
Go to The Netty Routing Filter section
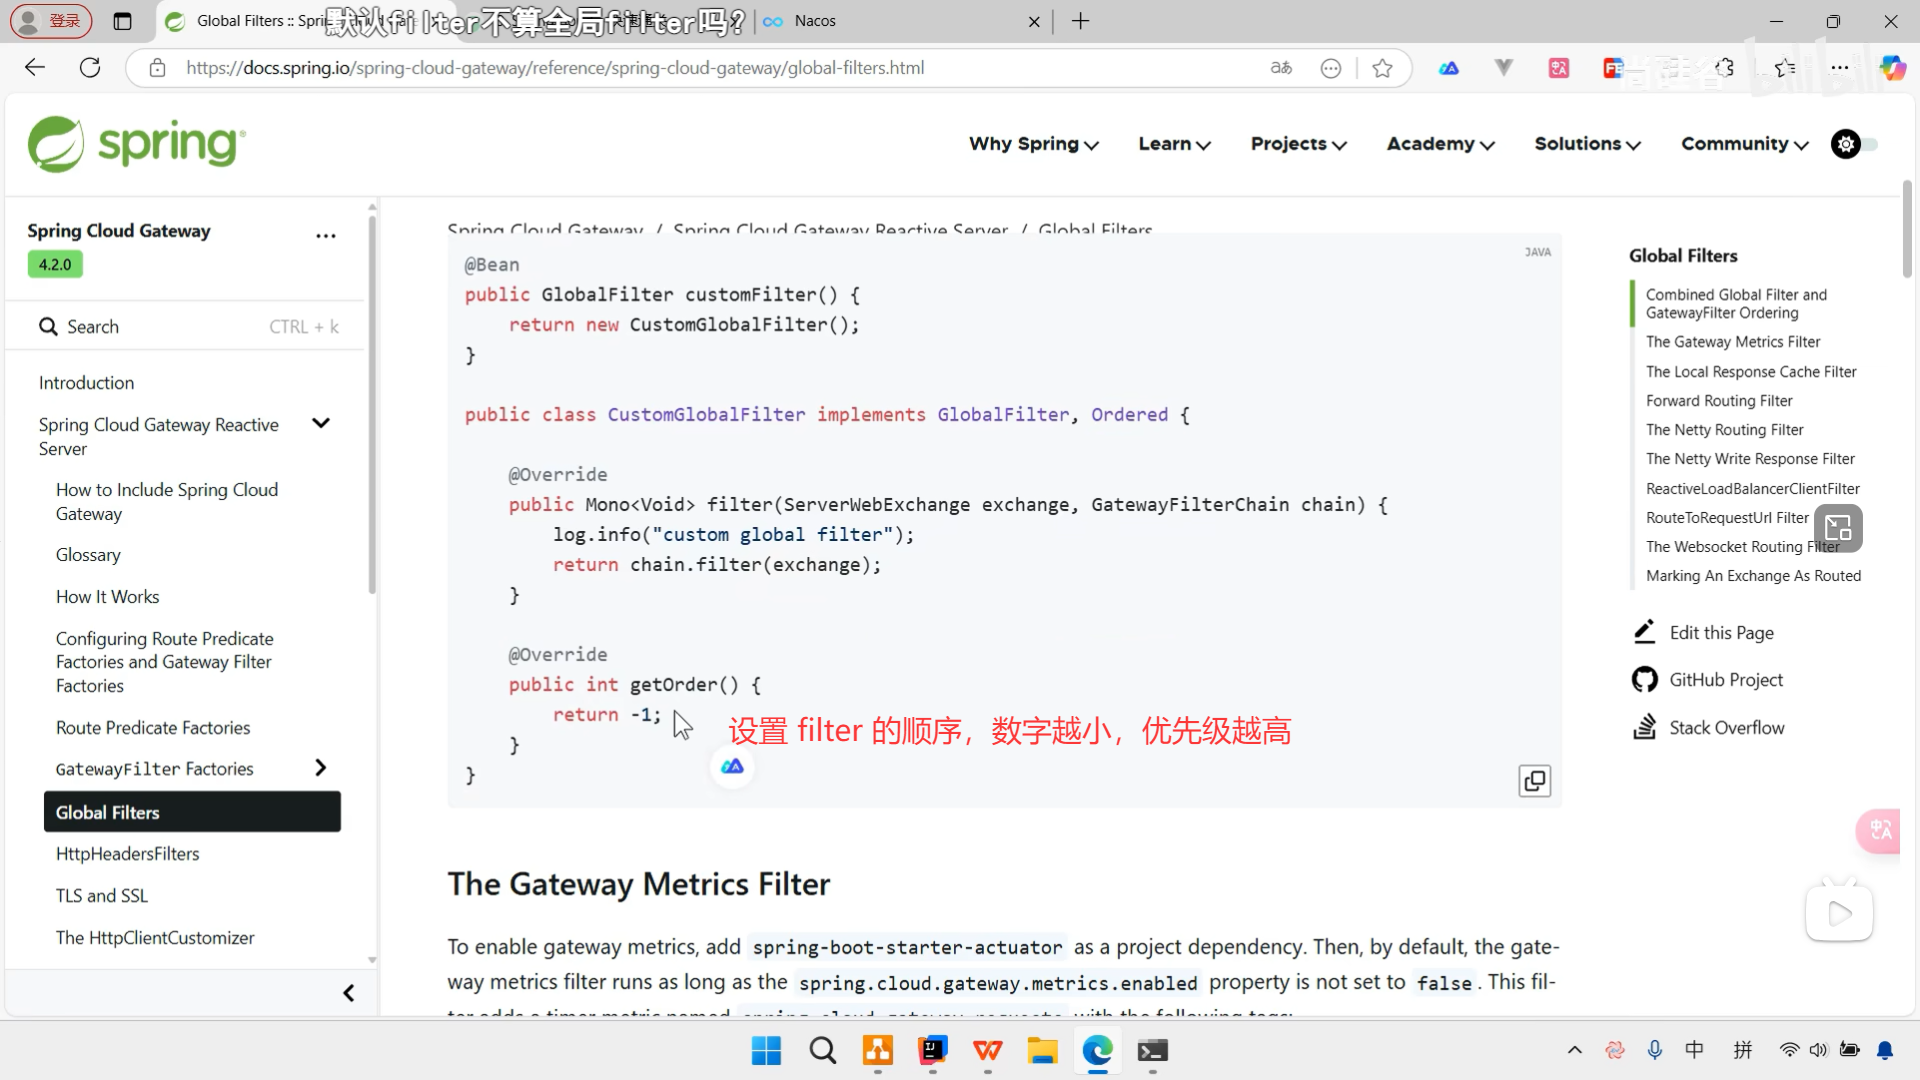point(1724,430)
